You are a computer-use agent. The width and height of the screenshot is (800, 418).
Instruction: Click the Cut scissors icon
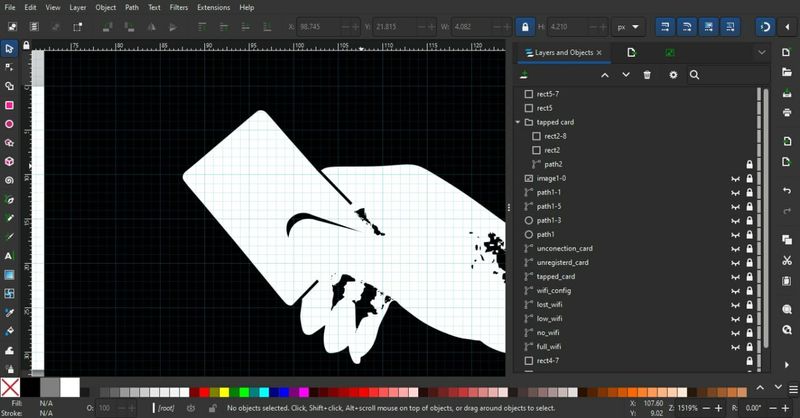787,260
